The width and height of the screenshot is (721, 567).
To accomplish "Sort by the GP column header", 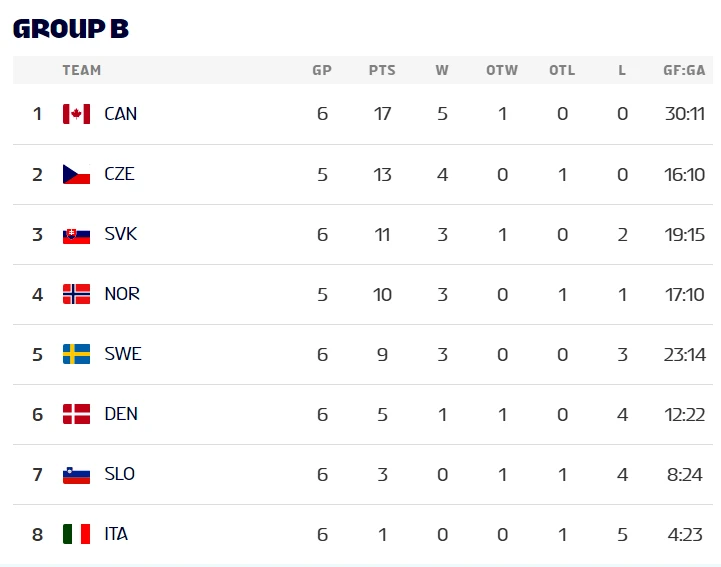I will [322, 70].
